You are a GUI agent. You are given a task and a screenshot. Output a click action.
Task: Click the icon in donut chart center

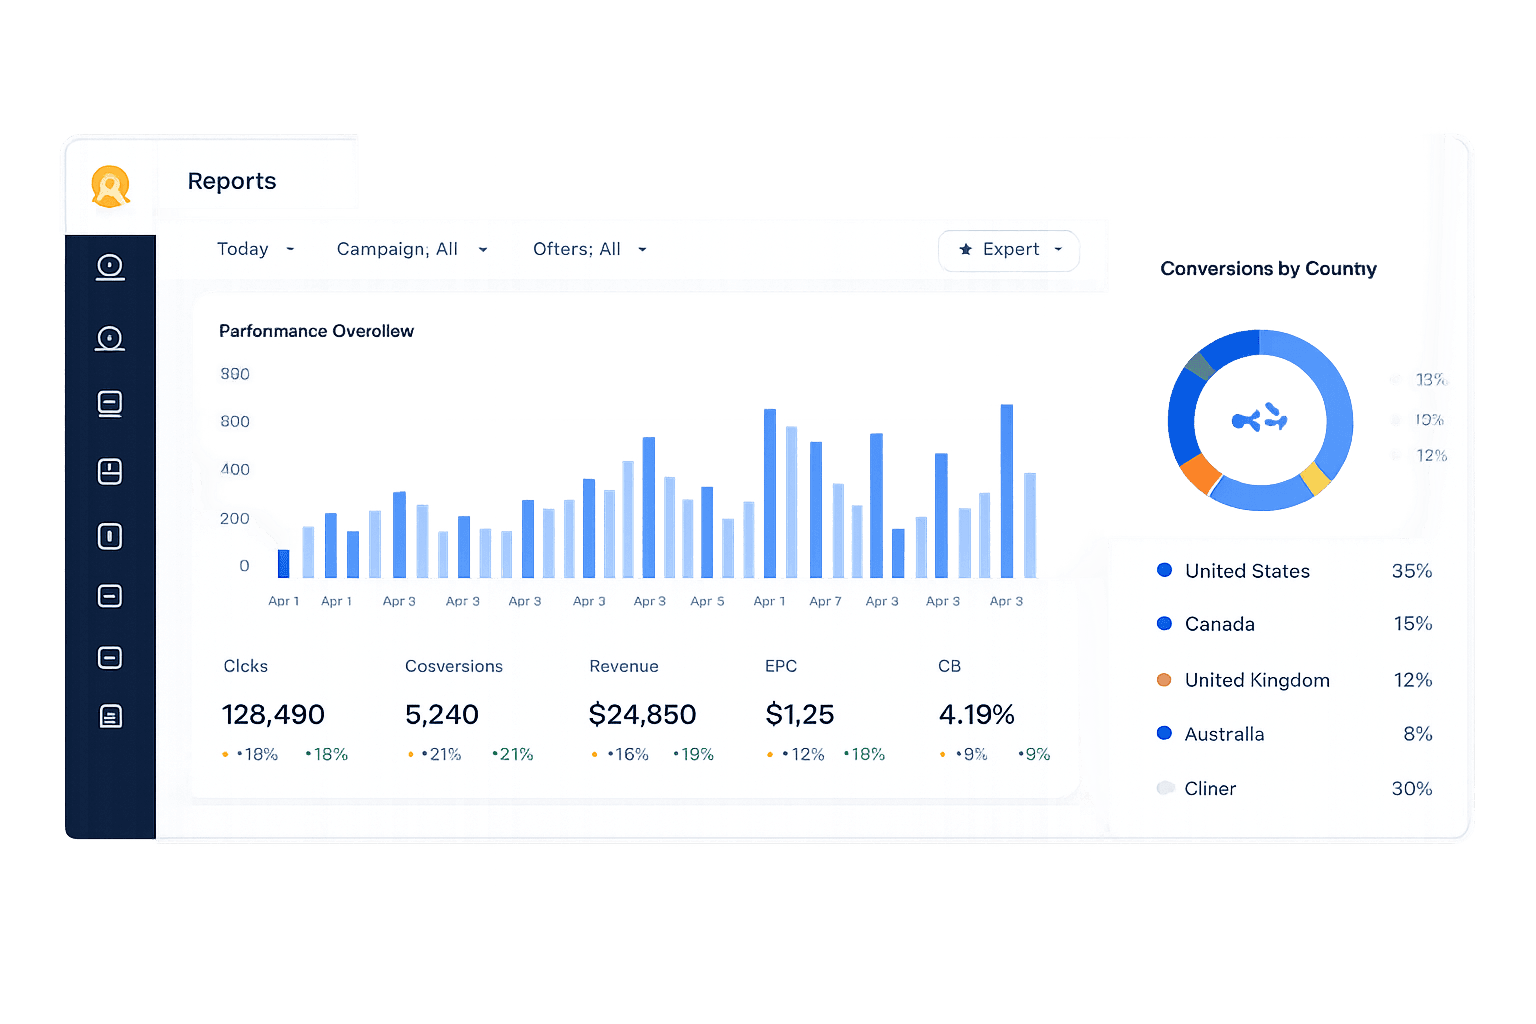pos(1260,418)
